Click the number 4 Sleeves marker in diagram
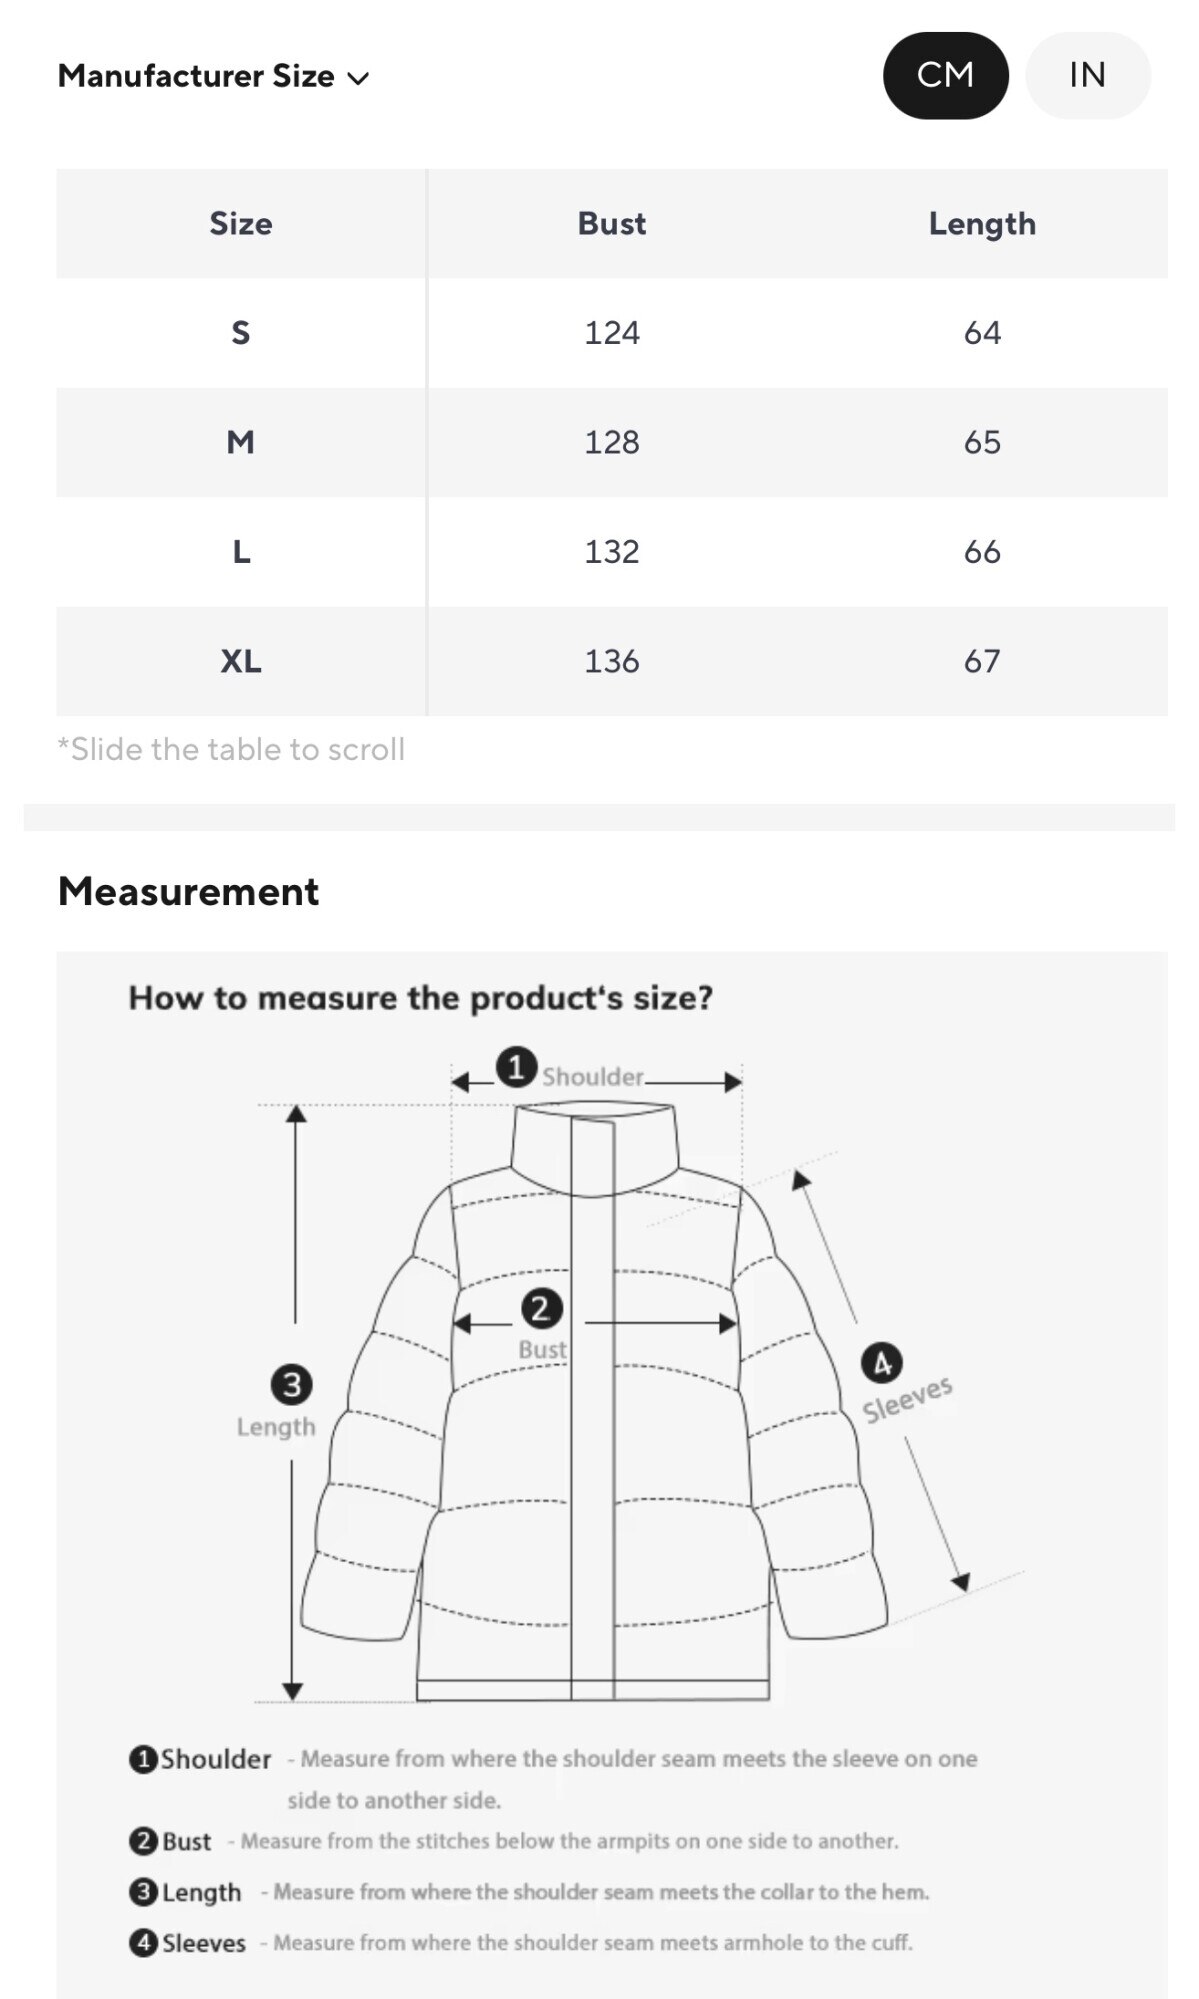Image resolution: width=1199 pixels, height=1999 pixels. (x=882, y=1363)
